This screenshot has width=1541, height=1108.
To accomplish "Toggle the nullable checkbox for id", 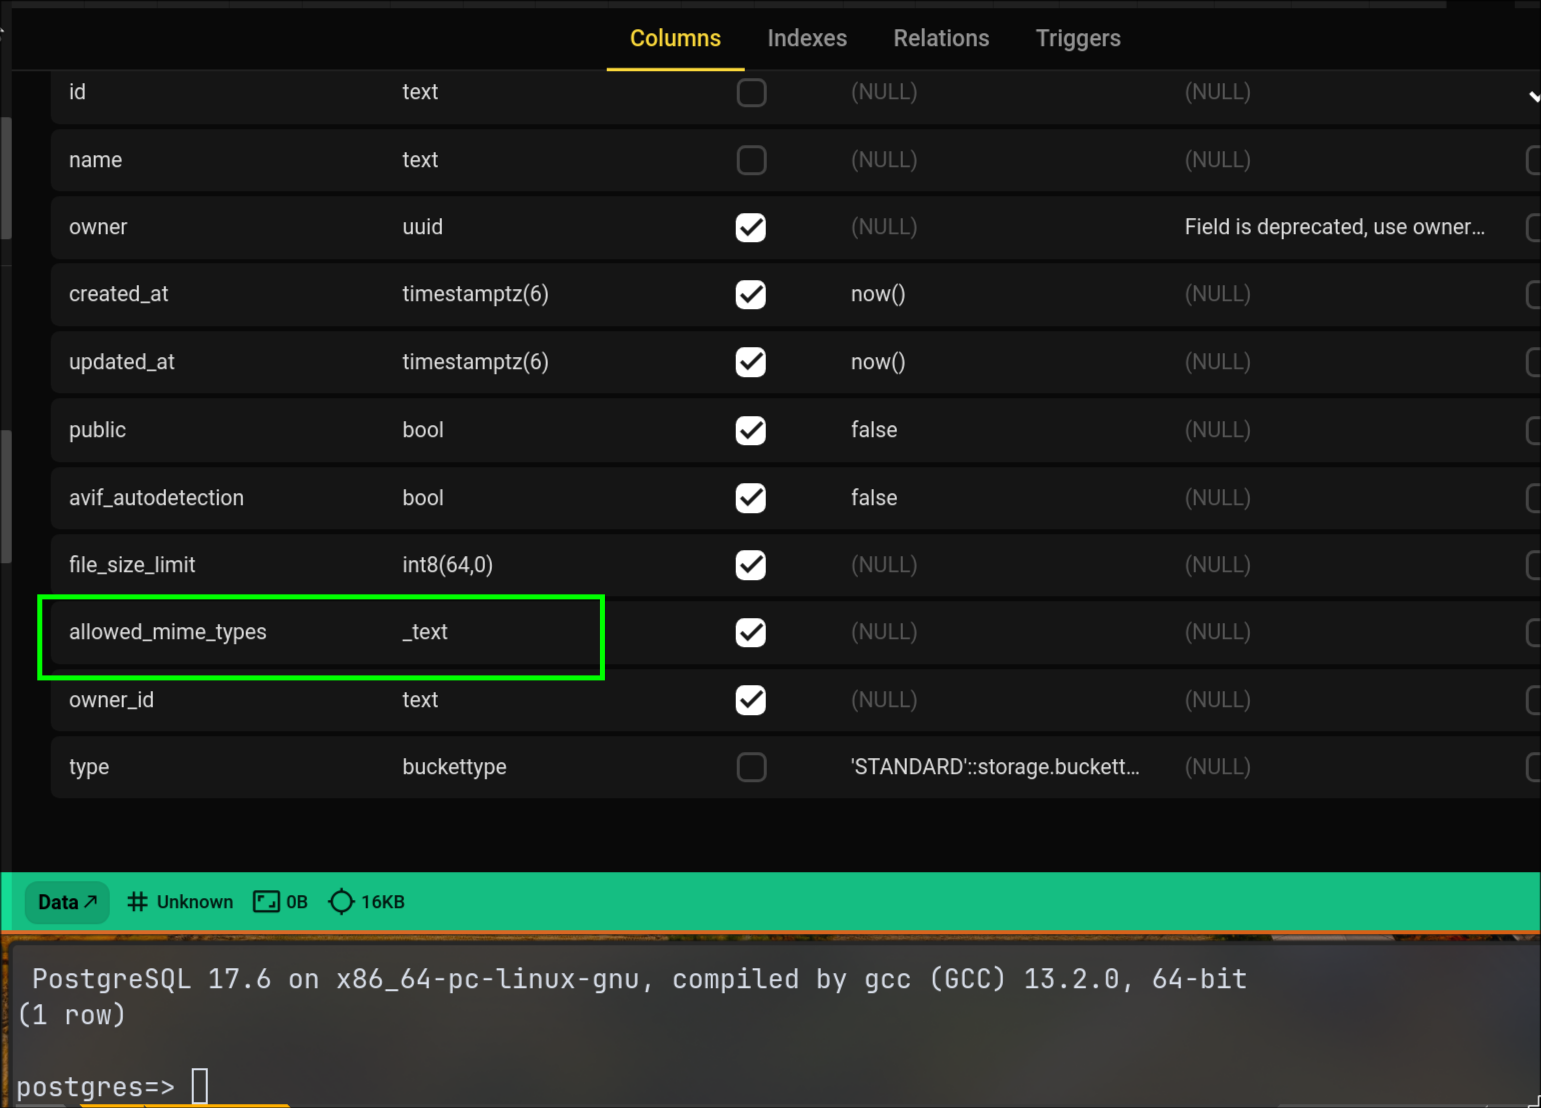I will click(751, 92).
